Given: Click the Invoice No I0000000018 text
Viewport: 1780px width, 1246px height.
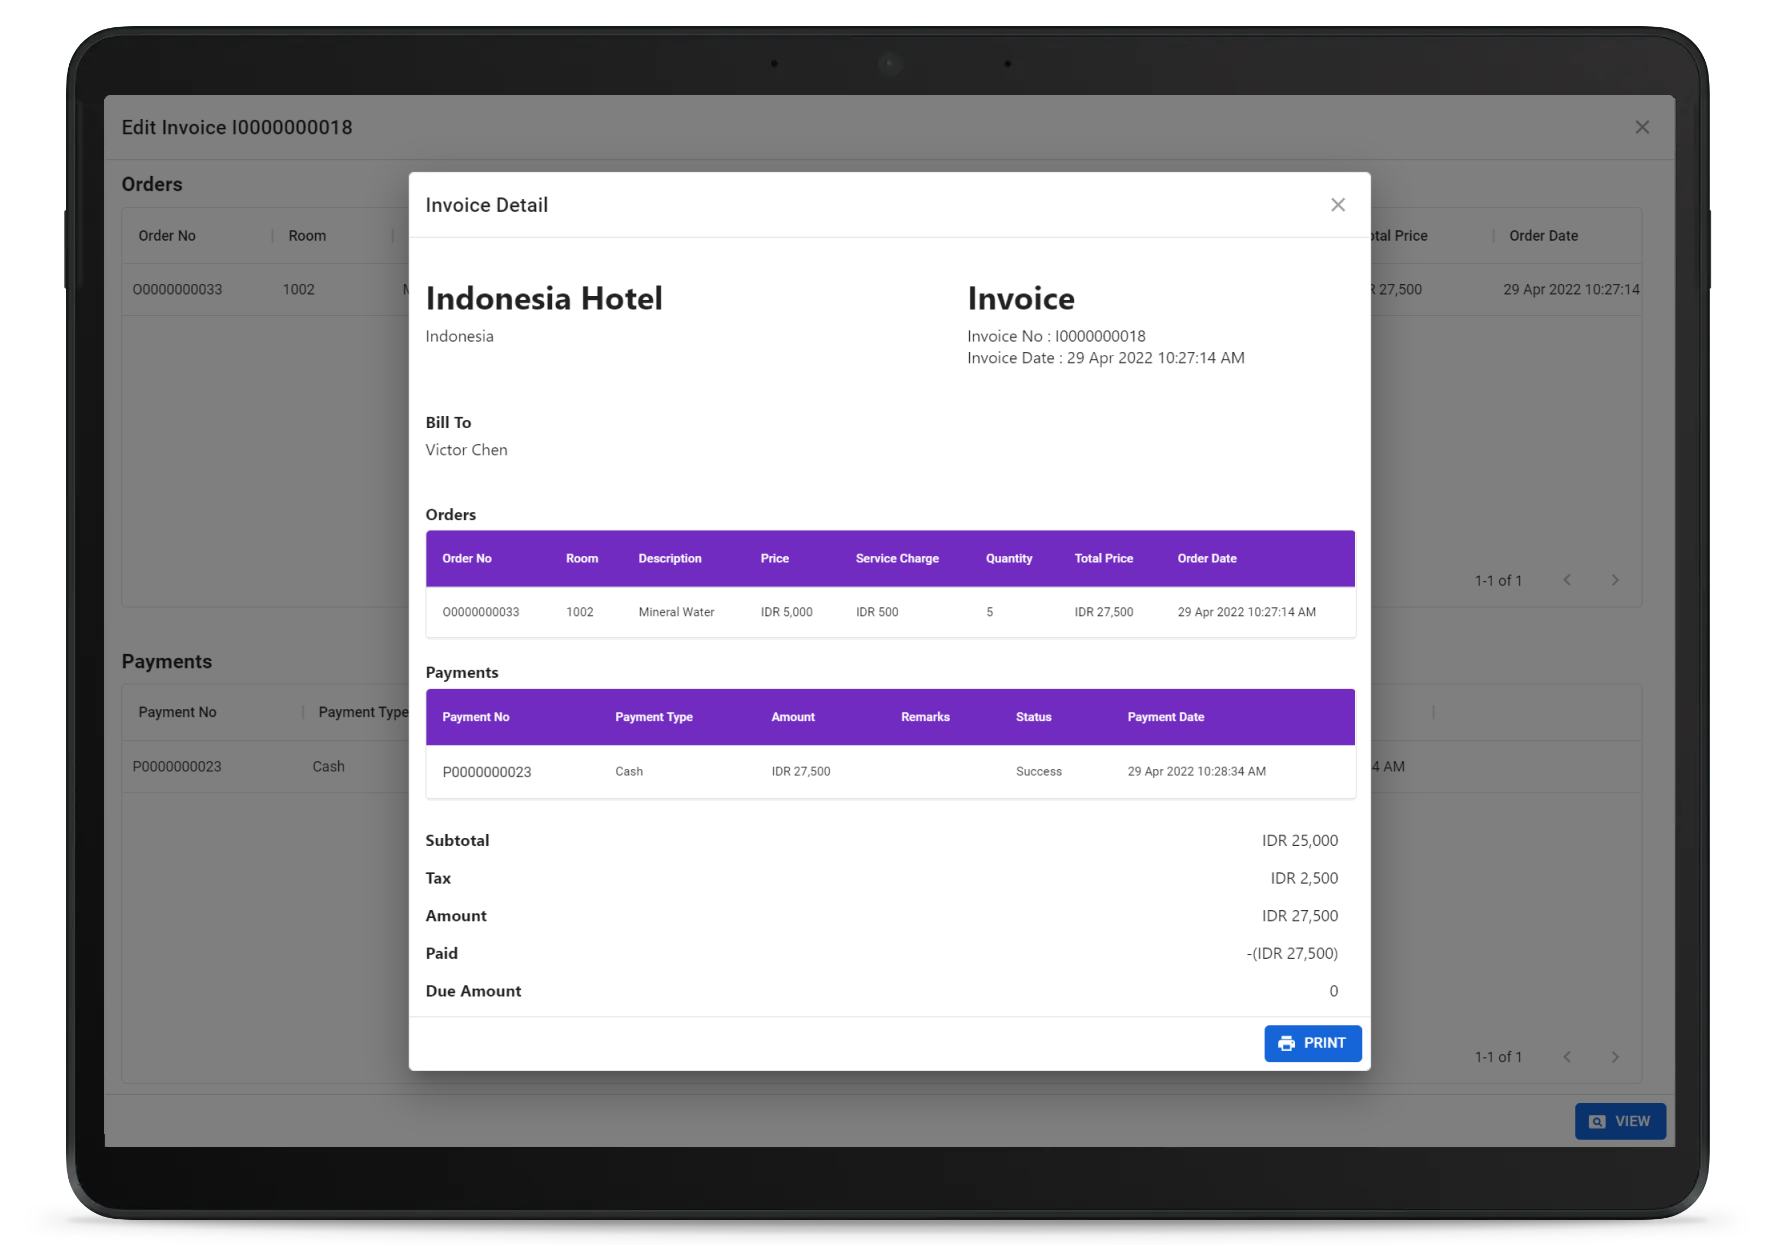Looking at the screenshot, I should pyautogui.click(x=1055, y=336).
